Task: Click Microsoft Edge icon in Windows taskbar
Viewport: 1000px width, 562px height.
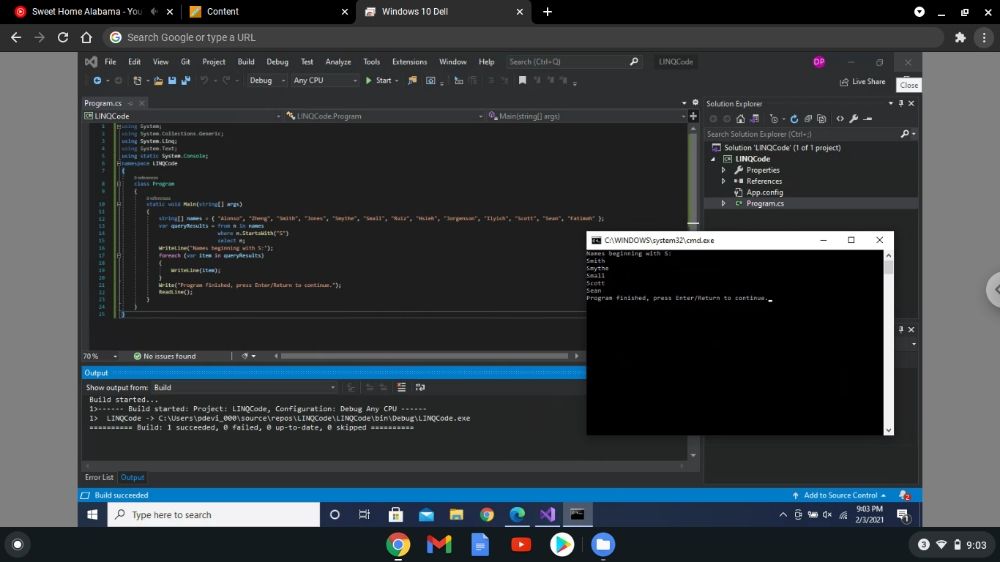Action: 517,514
